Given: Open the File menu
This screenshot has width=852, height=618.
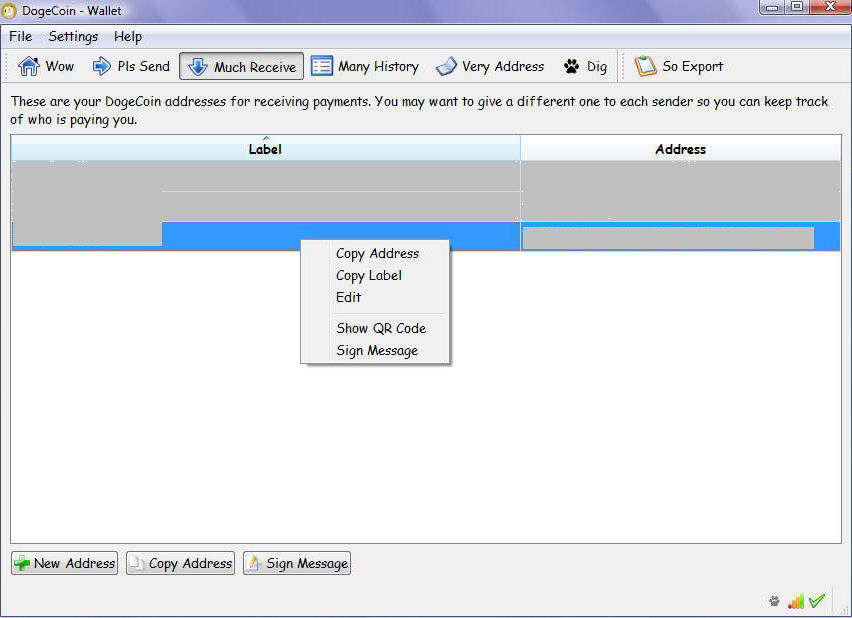Looking at the screenshot, I should coord(20,37).
